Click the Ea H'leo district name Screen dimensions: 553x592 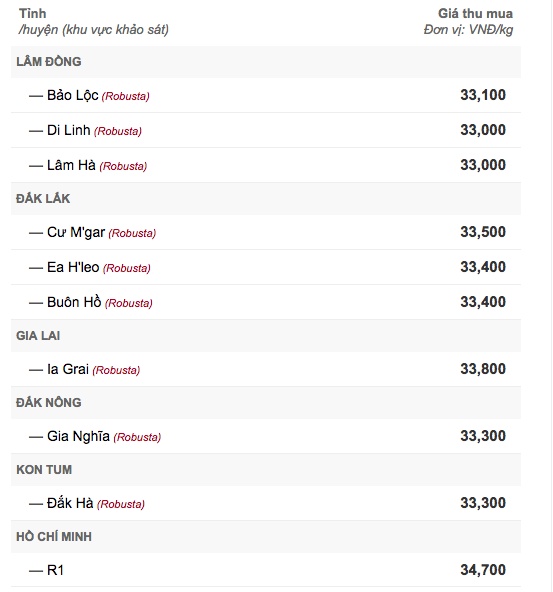[73, 267]
